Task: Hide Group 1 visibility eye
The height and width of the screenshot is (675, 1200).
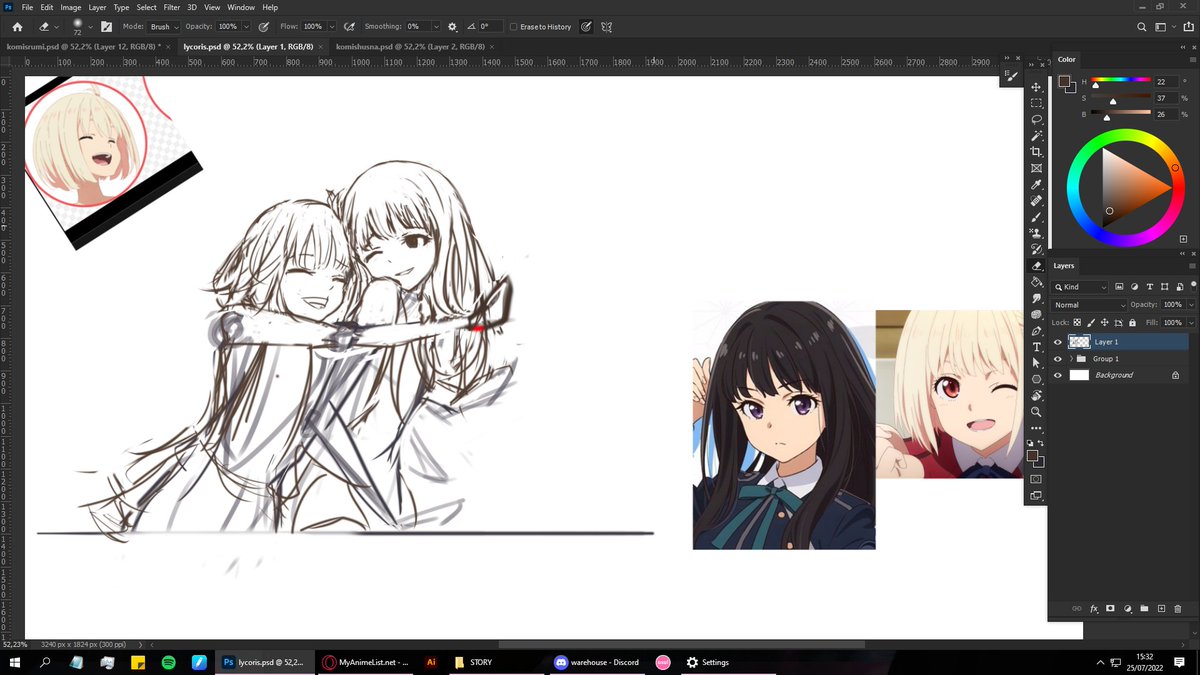Action: (1058, 359)
